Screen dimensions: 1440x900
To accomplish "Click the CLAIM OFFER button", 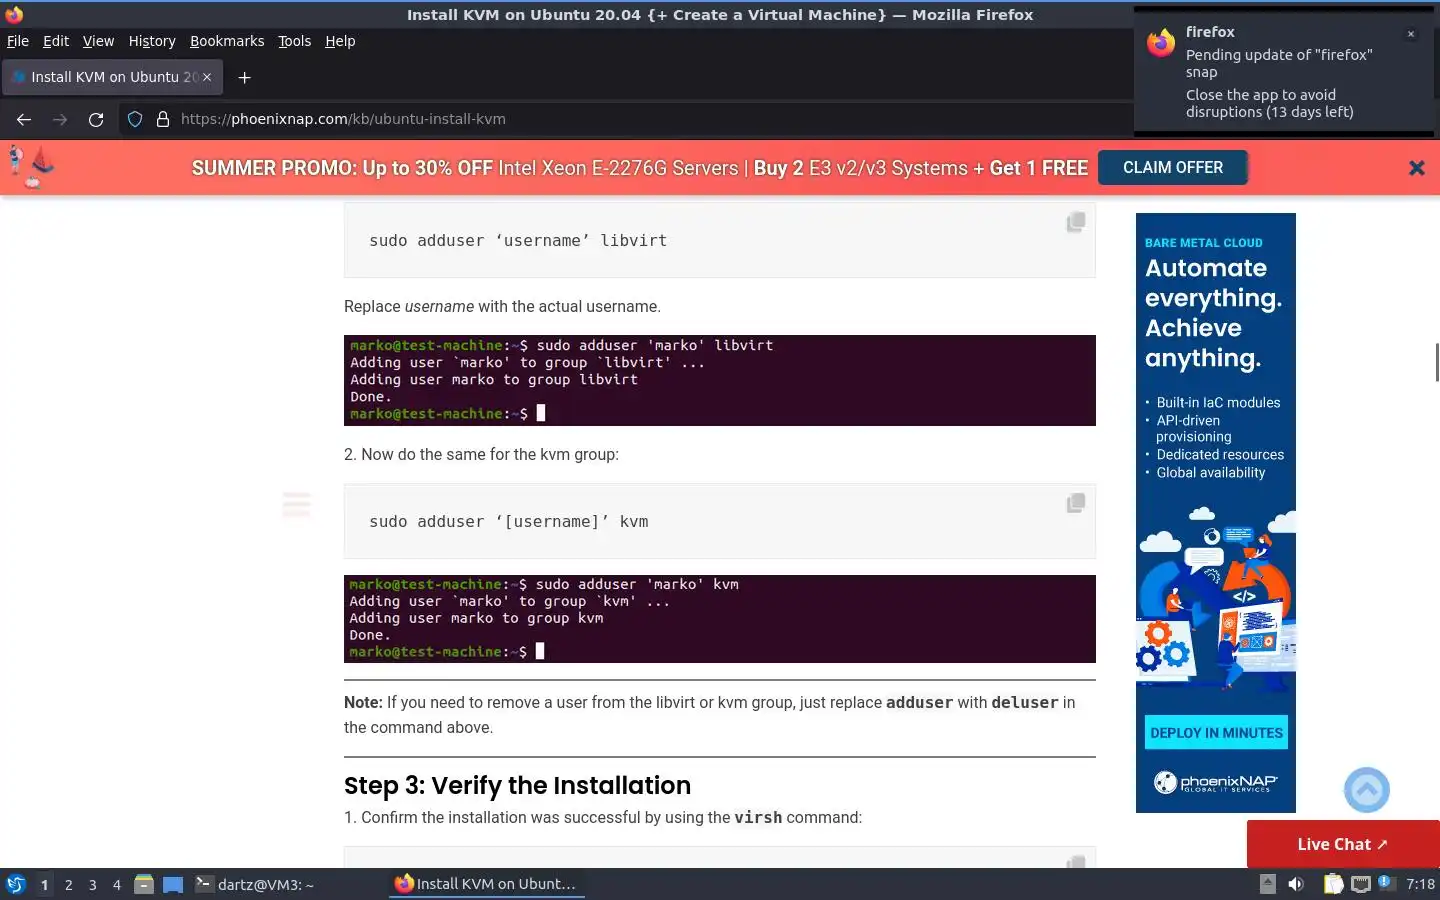I will [1173, 167].
